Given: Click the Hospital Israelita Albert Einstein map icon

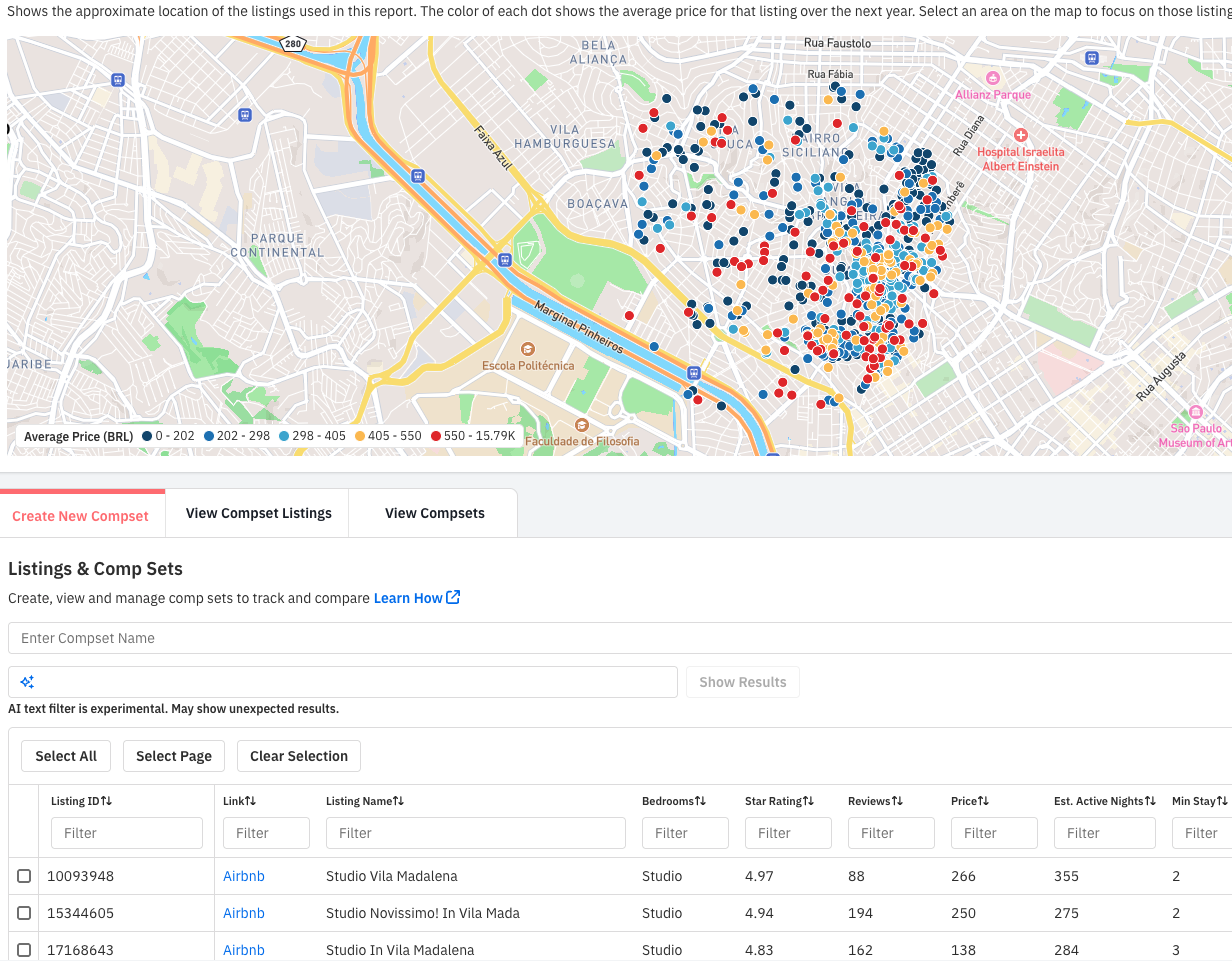Looking at the screenshot, I should click(x=1020, y=135).
